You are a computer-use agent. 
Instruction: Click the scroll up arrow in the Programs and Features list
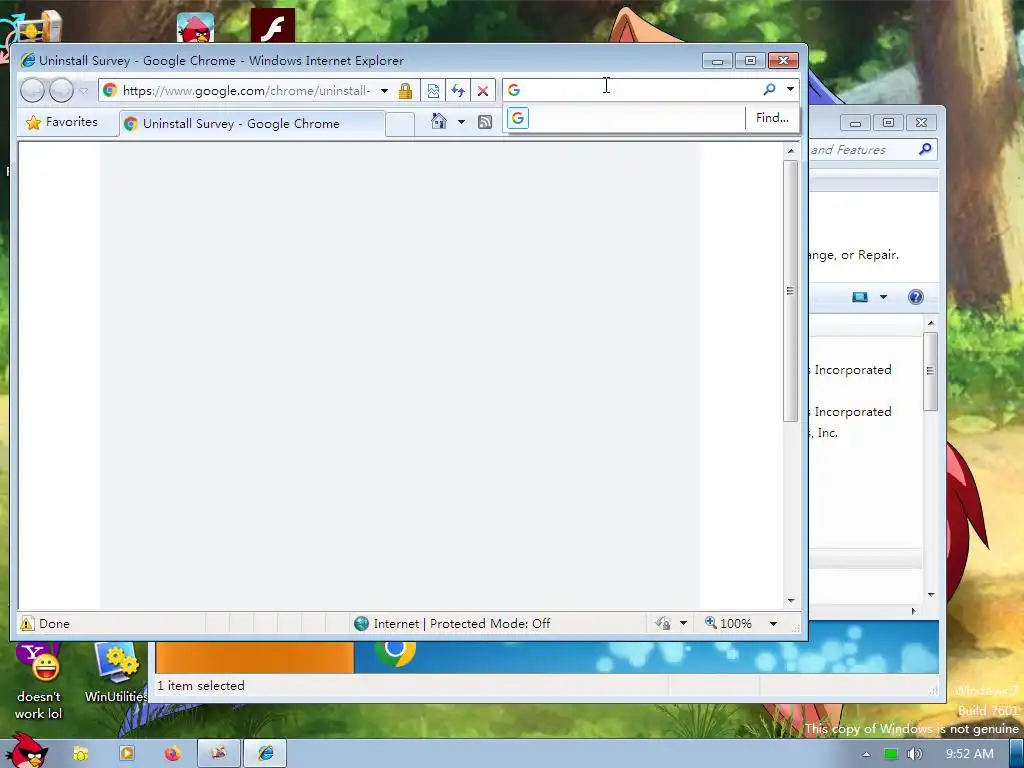[x=931, y=323]
